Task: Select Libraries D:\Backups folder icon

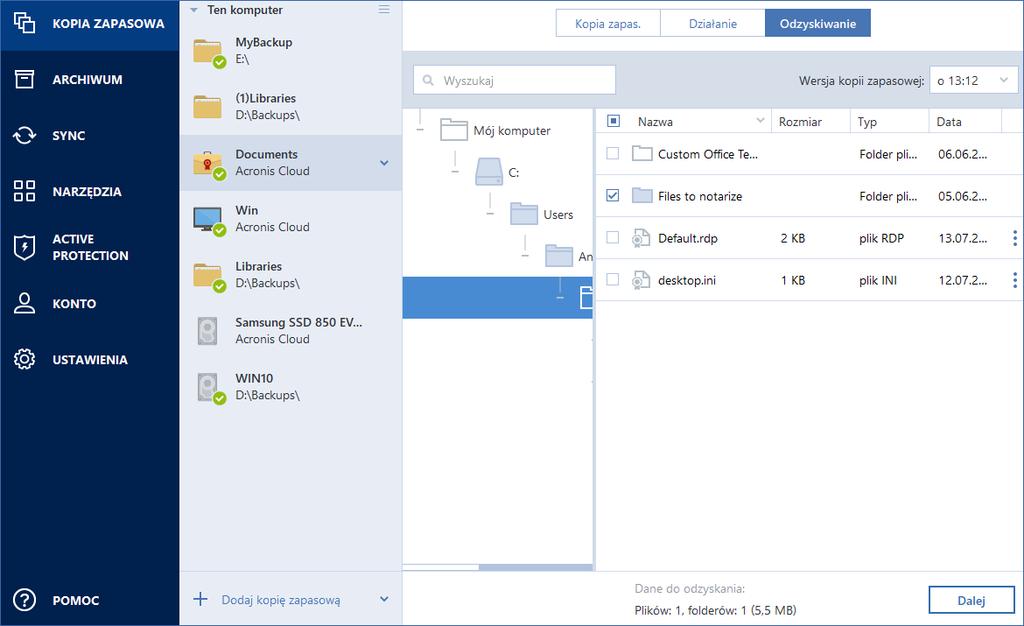Action: 208,276
